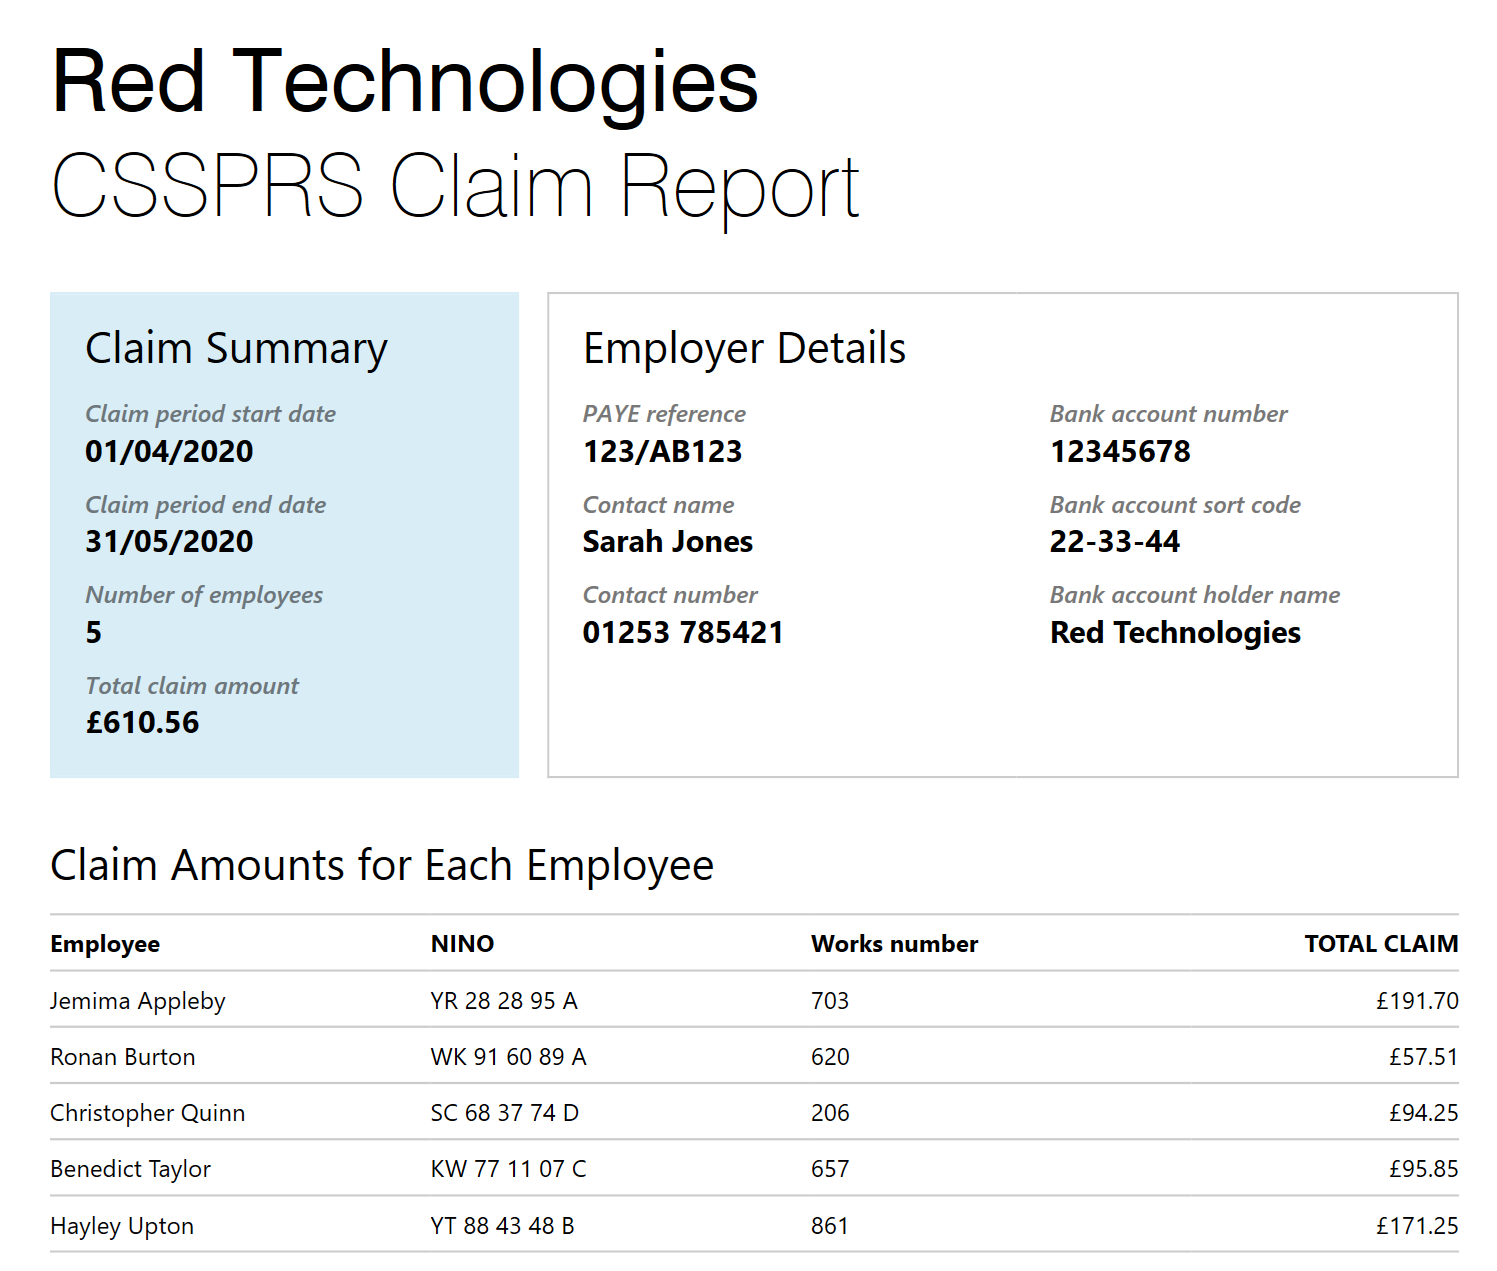This screenshot has height=1271, width=1497.
Task: Select the employee name Hayley Upton
Action: coord(122,1226)
